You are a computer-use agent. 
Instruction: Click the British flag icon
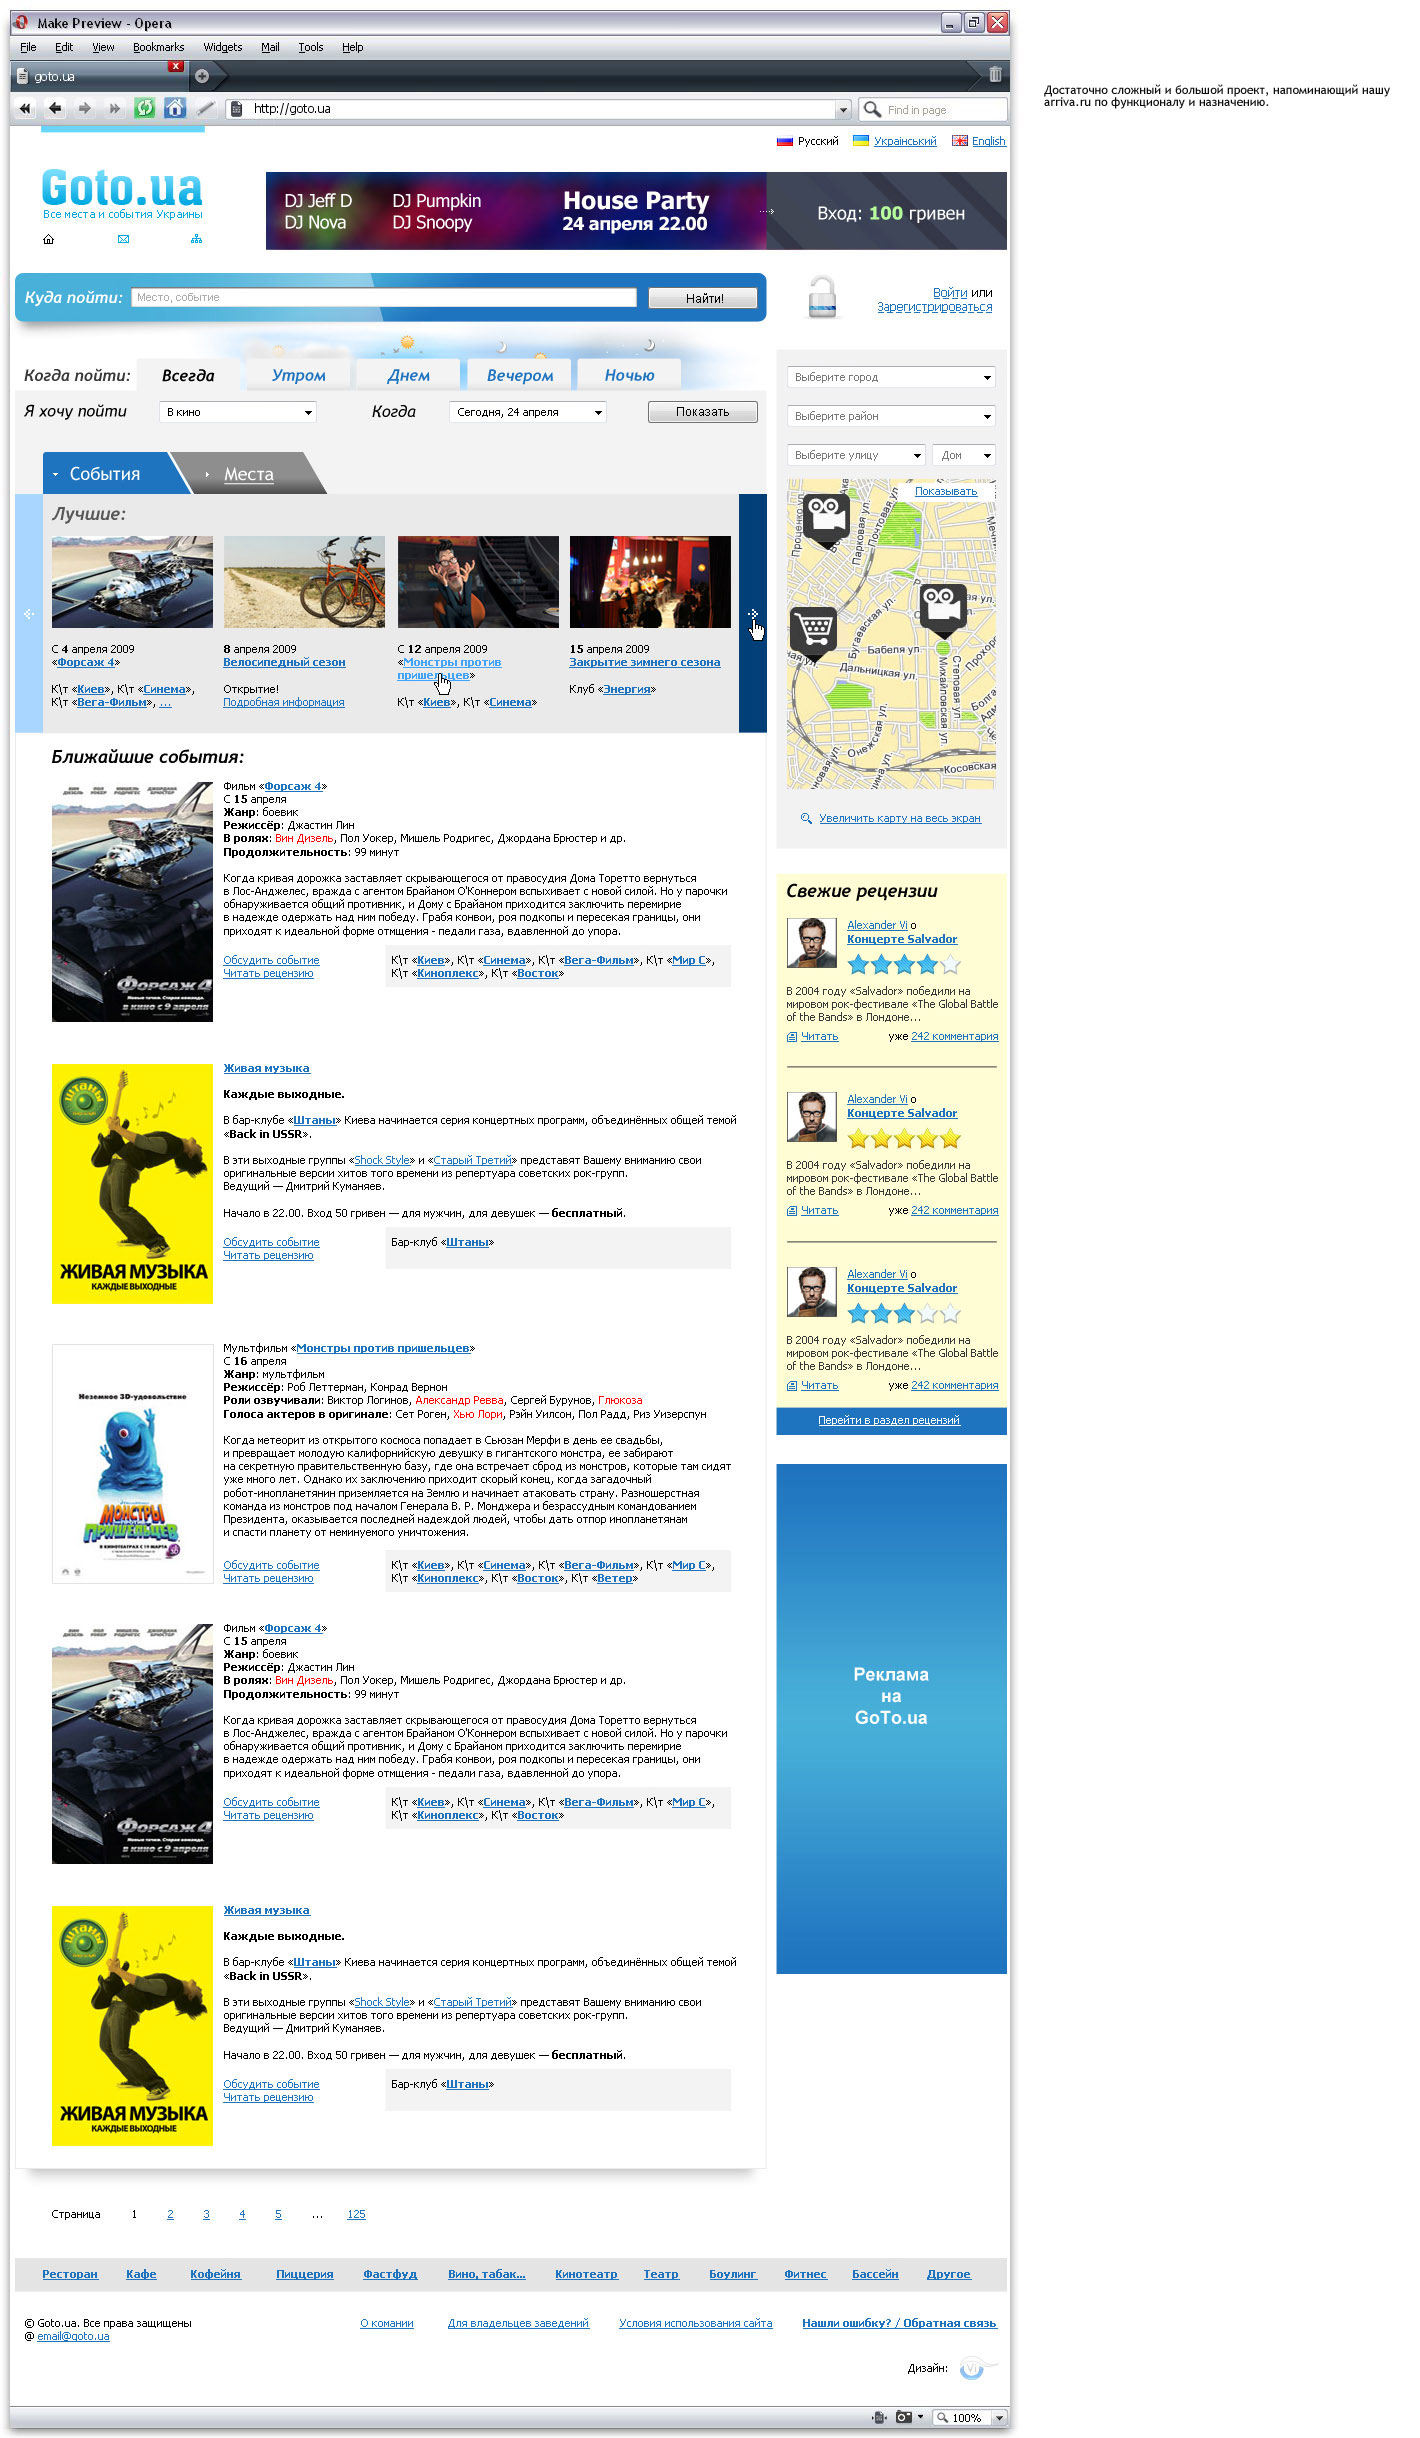click(960, 141)
